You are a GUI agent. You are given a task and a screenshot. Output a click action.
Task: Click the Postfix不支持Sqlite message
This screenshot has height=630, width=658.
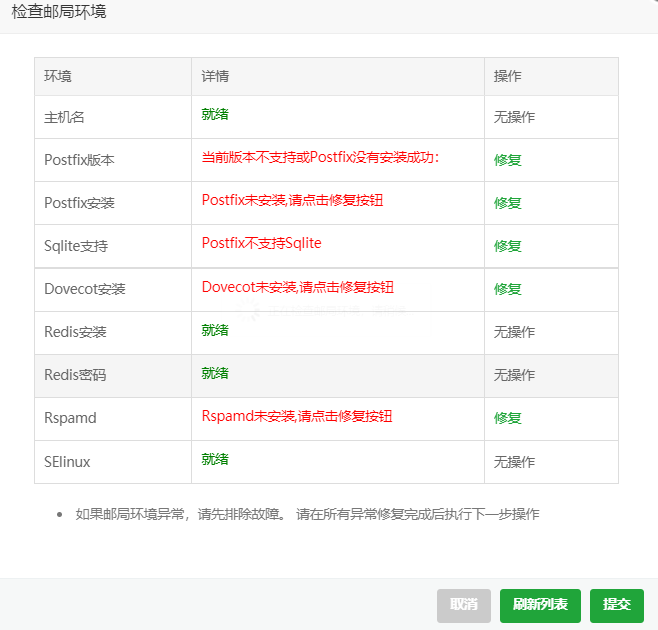point(261,243)
